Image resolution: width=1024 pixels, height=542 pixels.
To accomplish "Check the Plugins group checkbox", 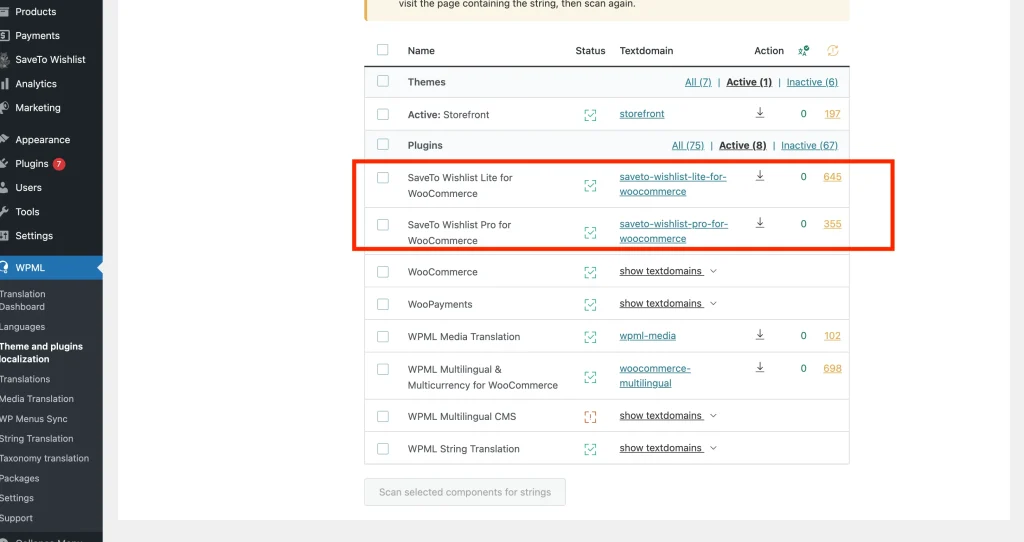I will 383,144.
